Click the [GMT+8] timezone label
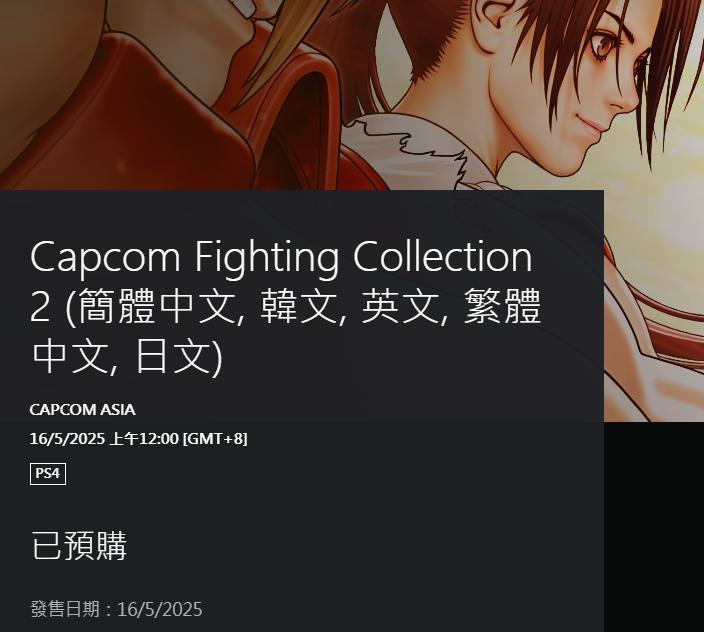The width and height of the screenshot is (704, 632). 216,439
